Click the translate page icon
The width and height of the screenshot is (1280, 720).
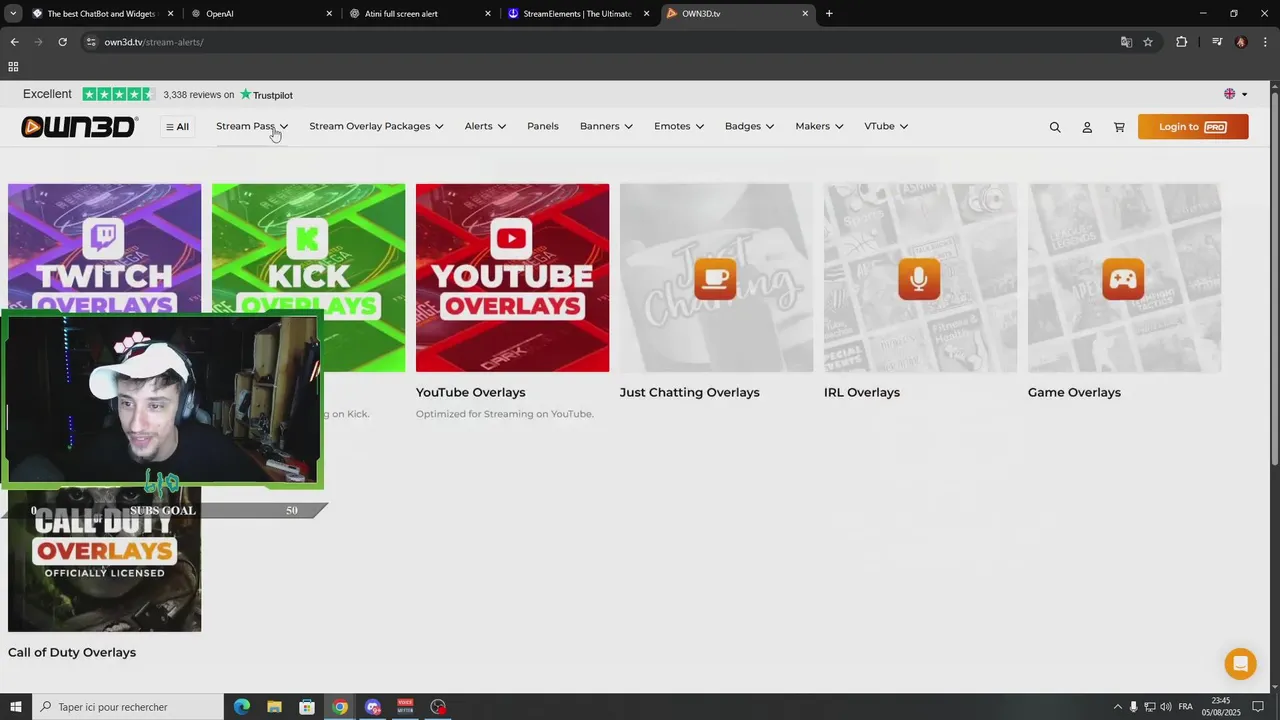(x=1126, y=42)
